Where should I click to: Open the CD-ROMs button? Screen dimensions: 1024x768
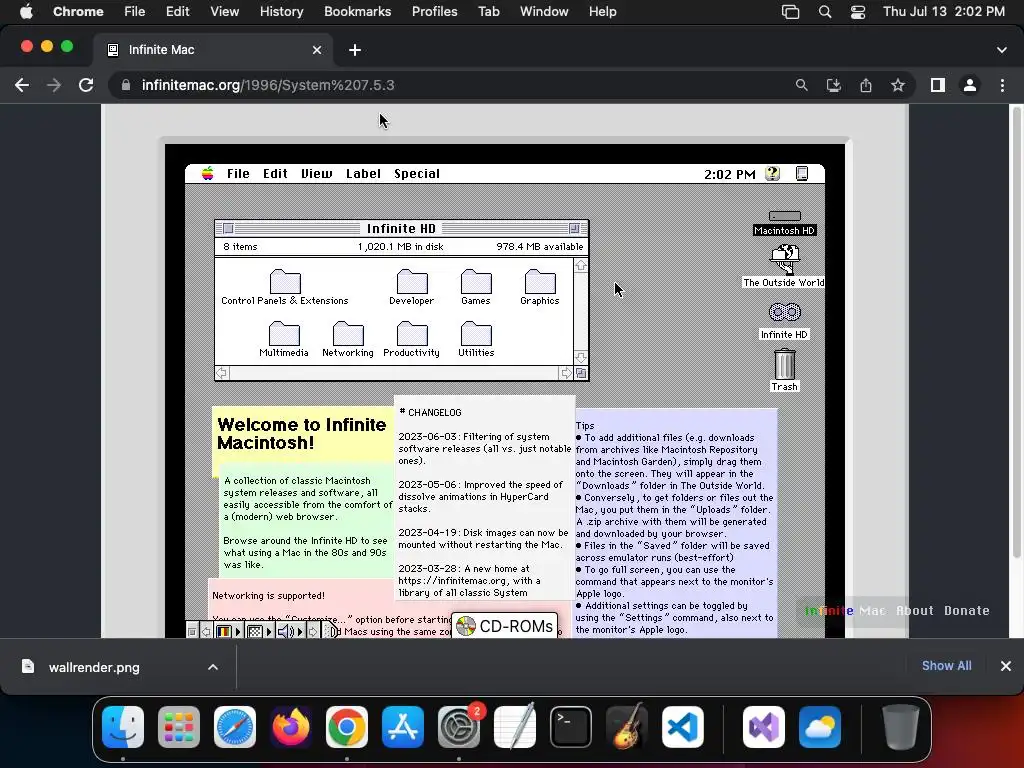(504, 626)
